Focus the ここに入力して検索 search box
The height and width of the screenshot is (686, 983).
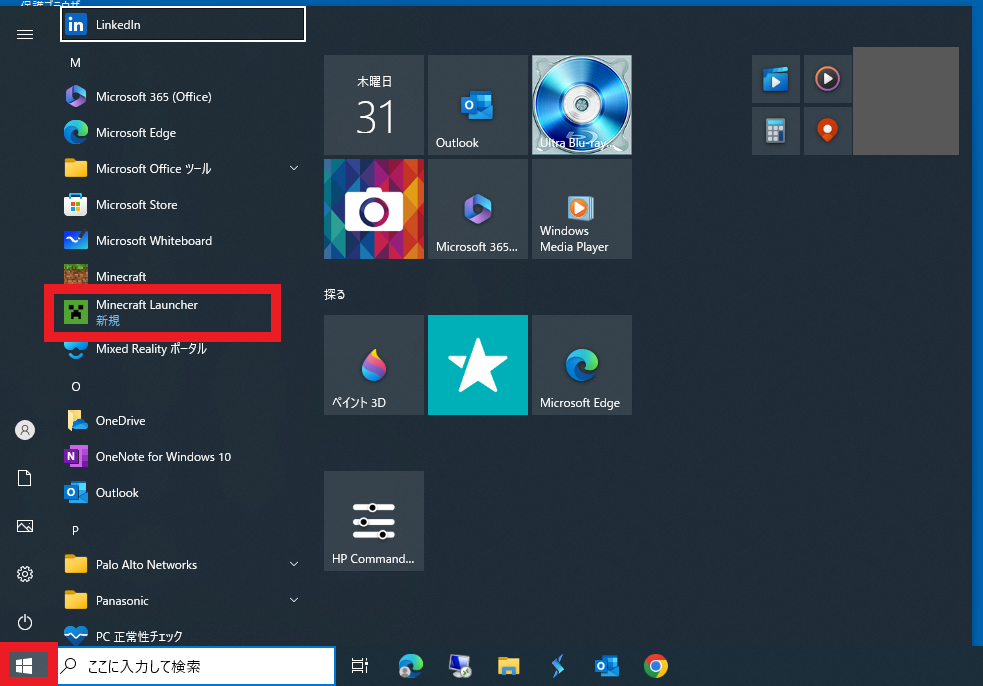click(x=196, y=666)
